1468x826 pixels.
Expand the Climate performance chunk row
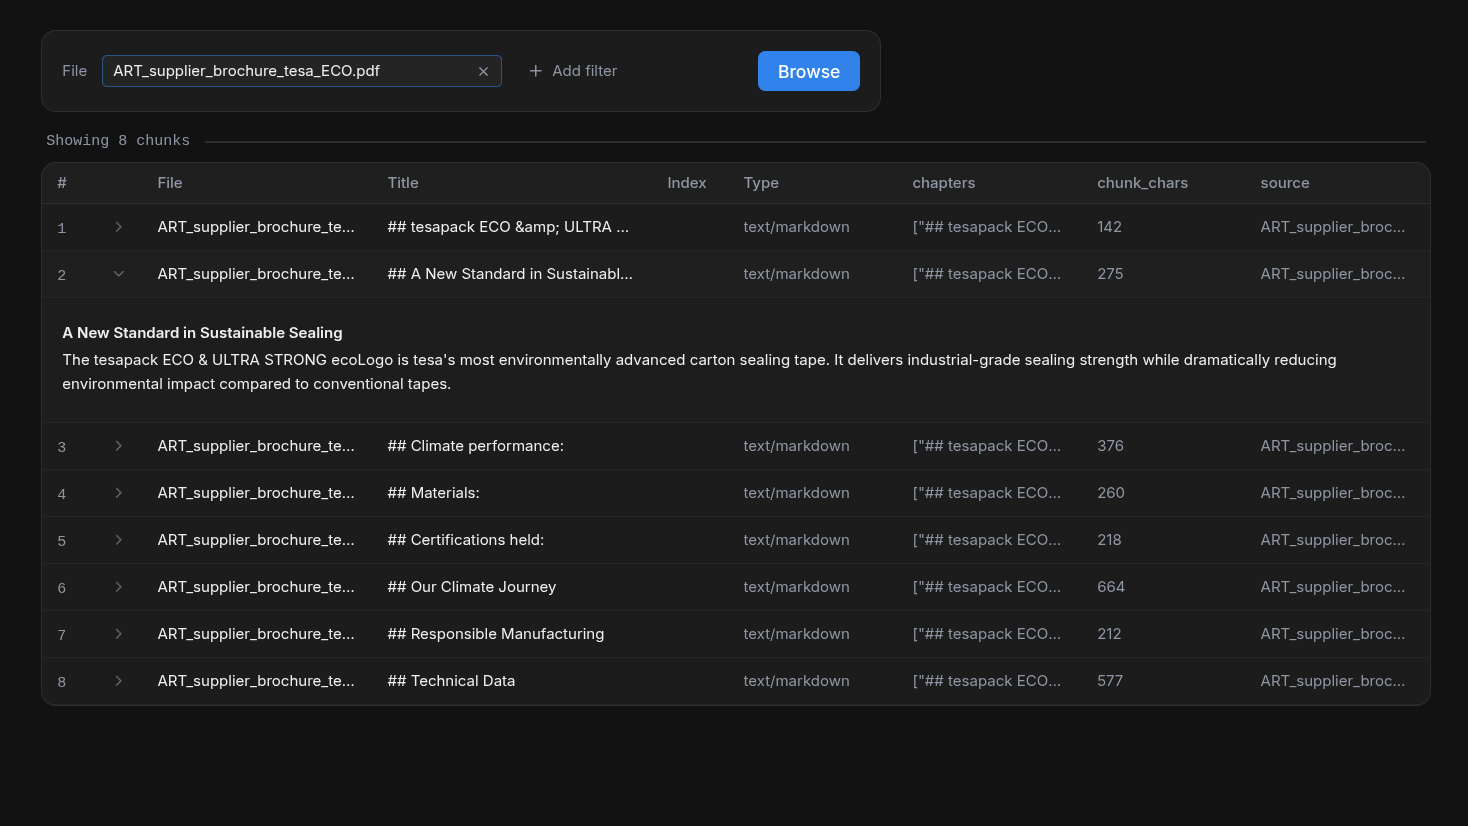(x=118, y=446)
